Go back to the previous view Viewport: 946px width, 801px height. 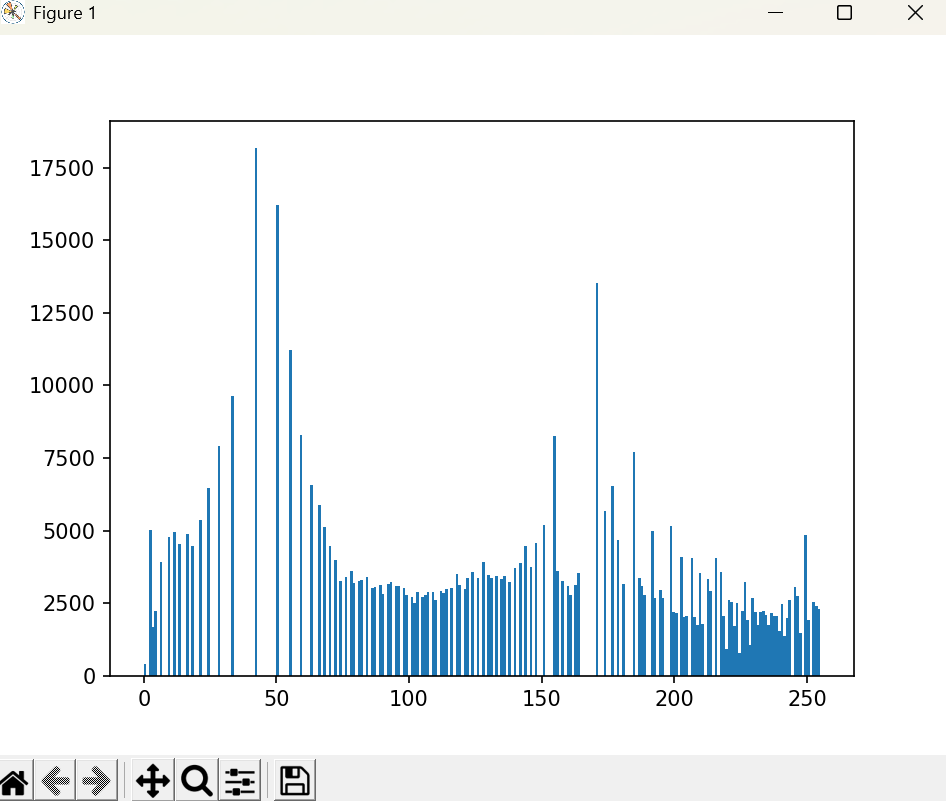55,780
